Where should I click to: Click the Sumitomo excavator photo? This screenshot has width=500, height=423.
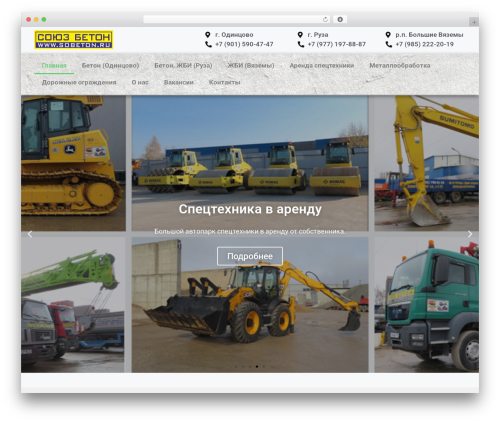tap(427, 163)
